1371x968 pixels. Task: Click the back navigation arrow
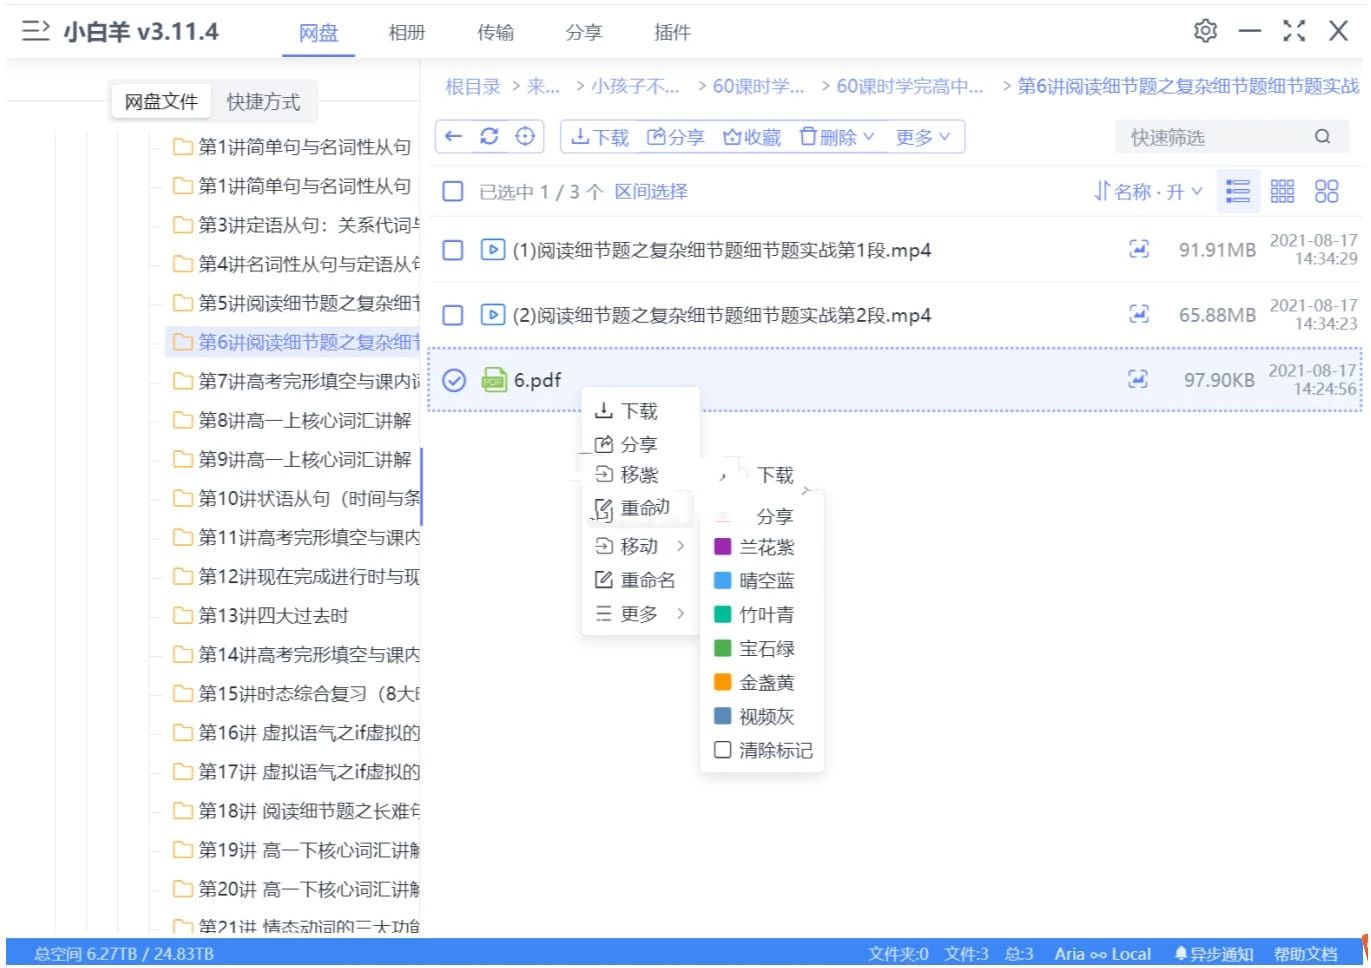pos(455,136)
